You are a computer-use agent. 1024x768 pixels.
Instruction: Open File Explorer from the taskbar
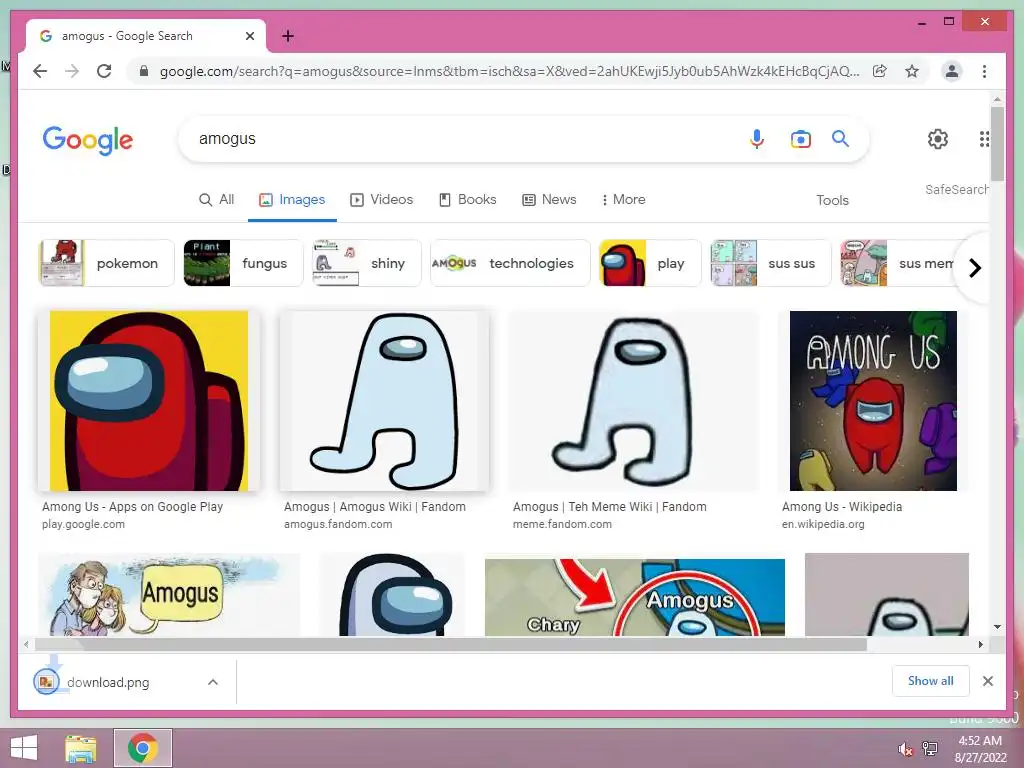(x=81, y=748)
